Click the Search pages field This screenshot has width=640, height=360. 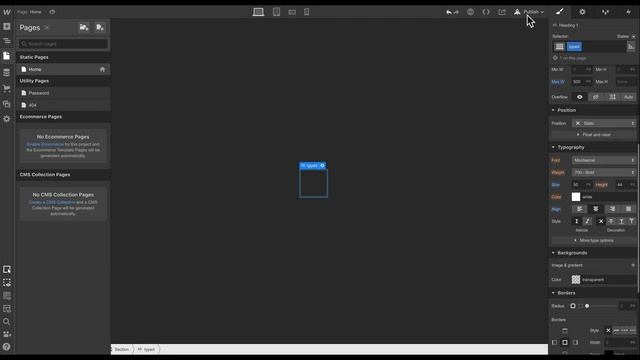pyautogui.click(x=64, y=44)
